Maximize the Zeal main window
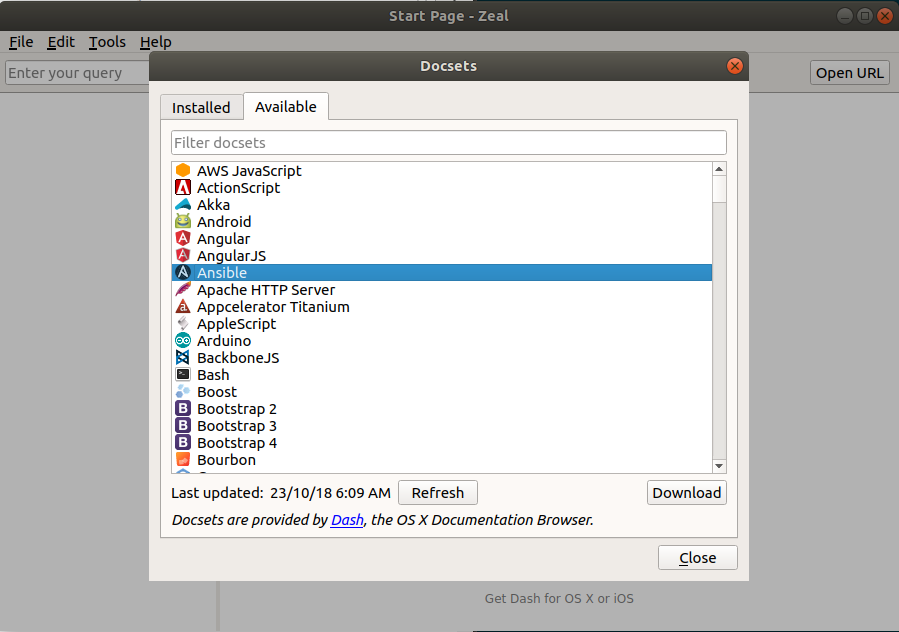The width and height of the screenshot is (899, 632). tap(865, 15)
